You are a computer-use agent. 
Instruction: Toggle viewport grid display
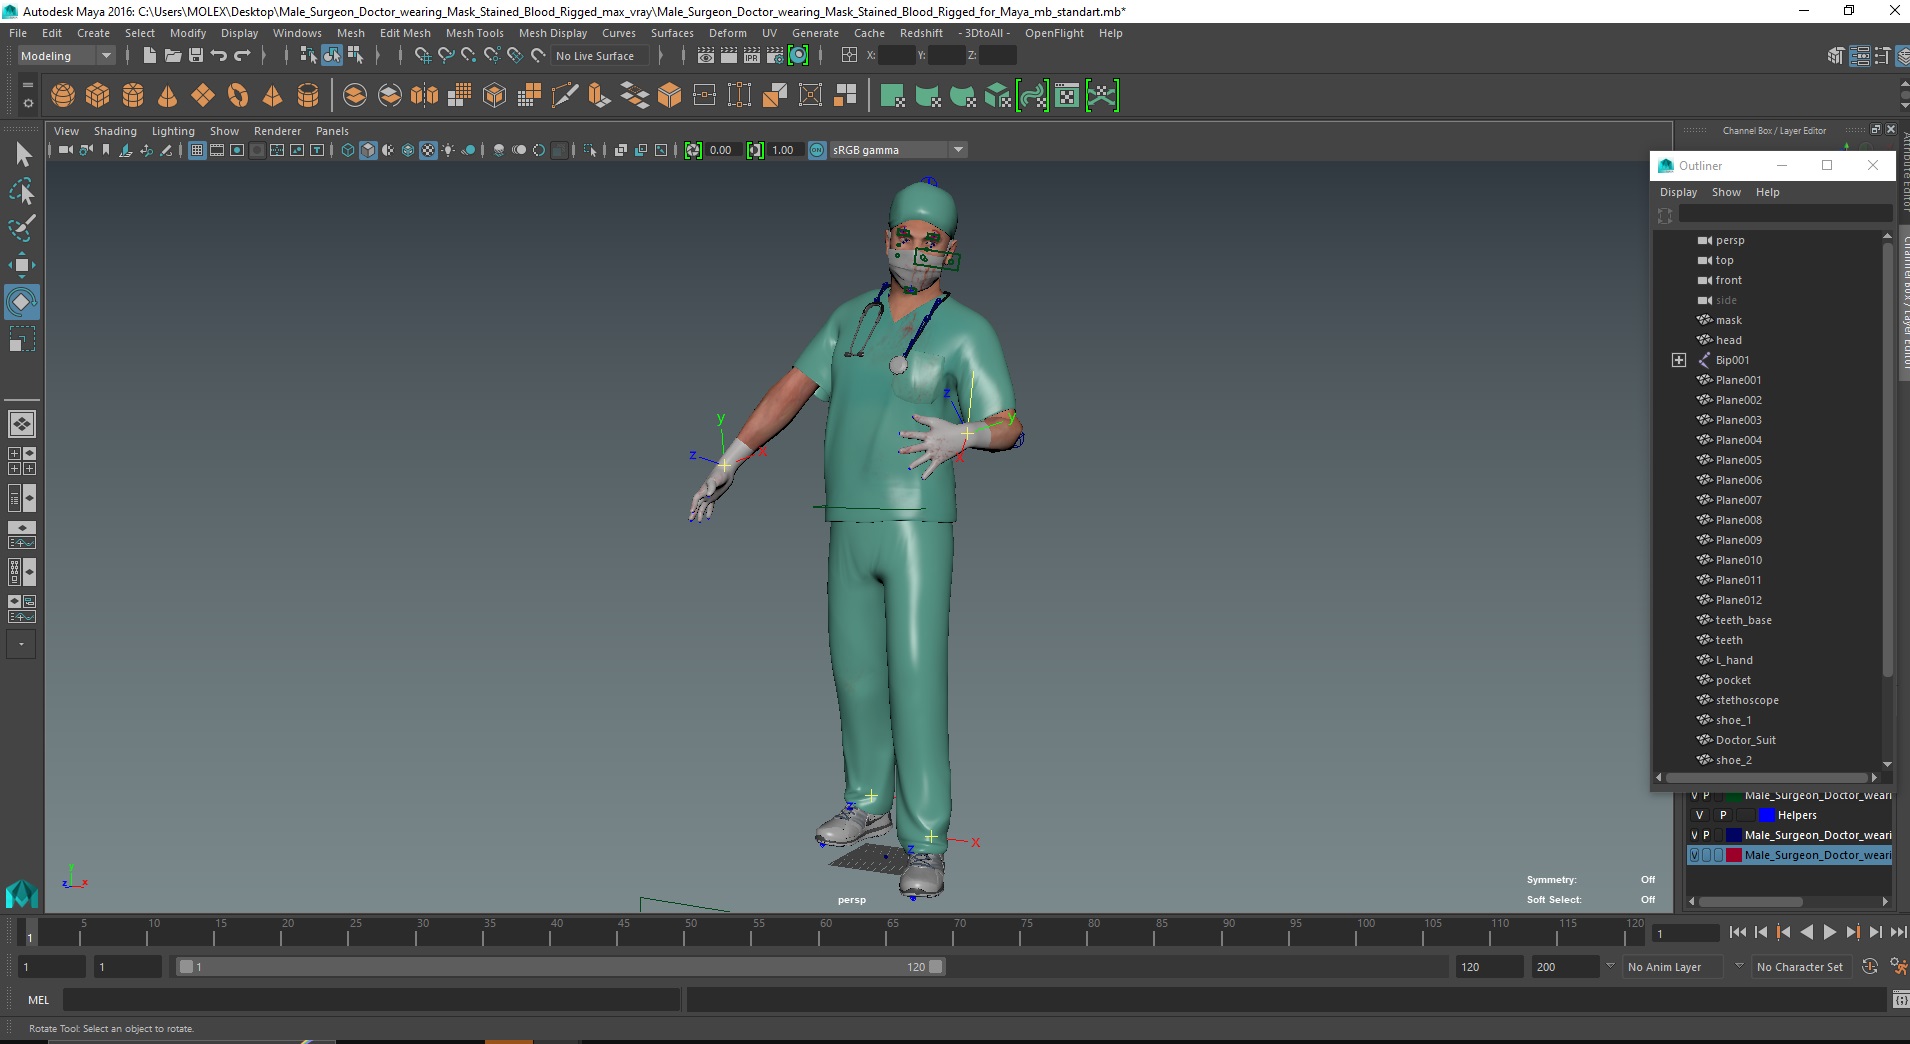pos(197,150)
